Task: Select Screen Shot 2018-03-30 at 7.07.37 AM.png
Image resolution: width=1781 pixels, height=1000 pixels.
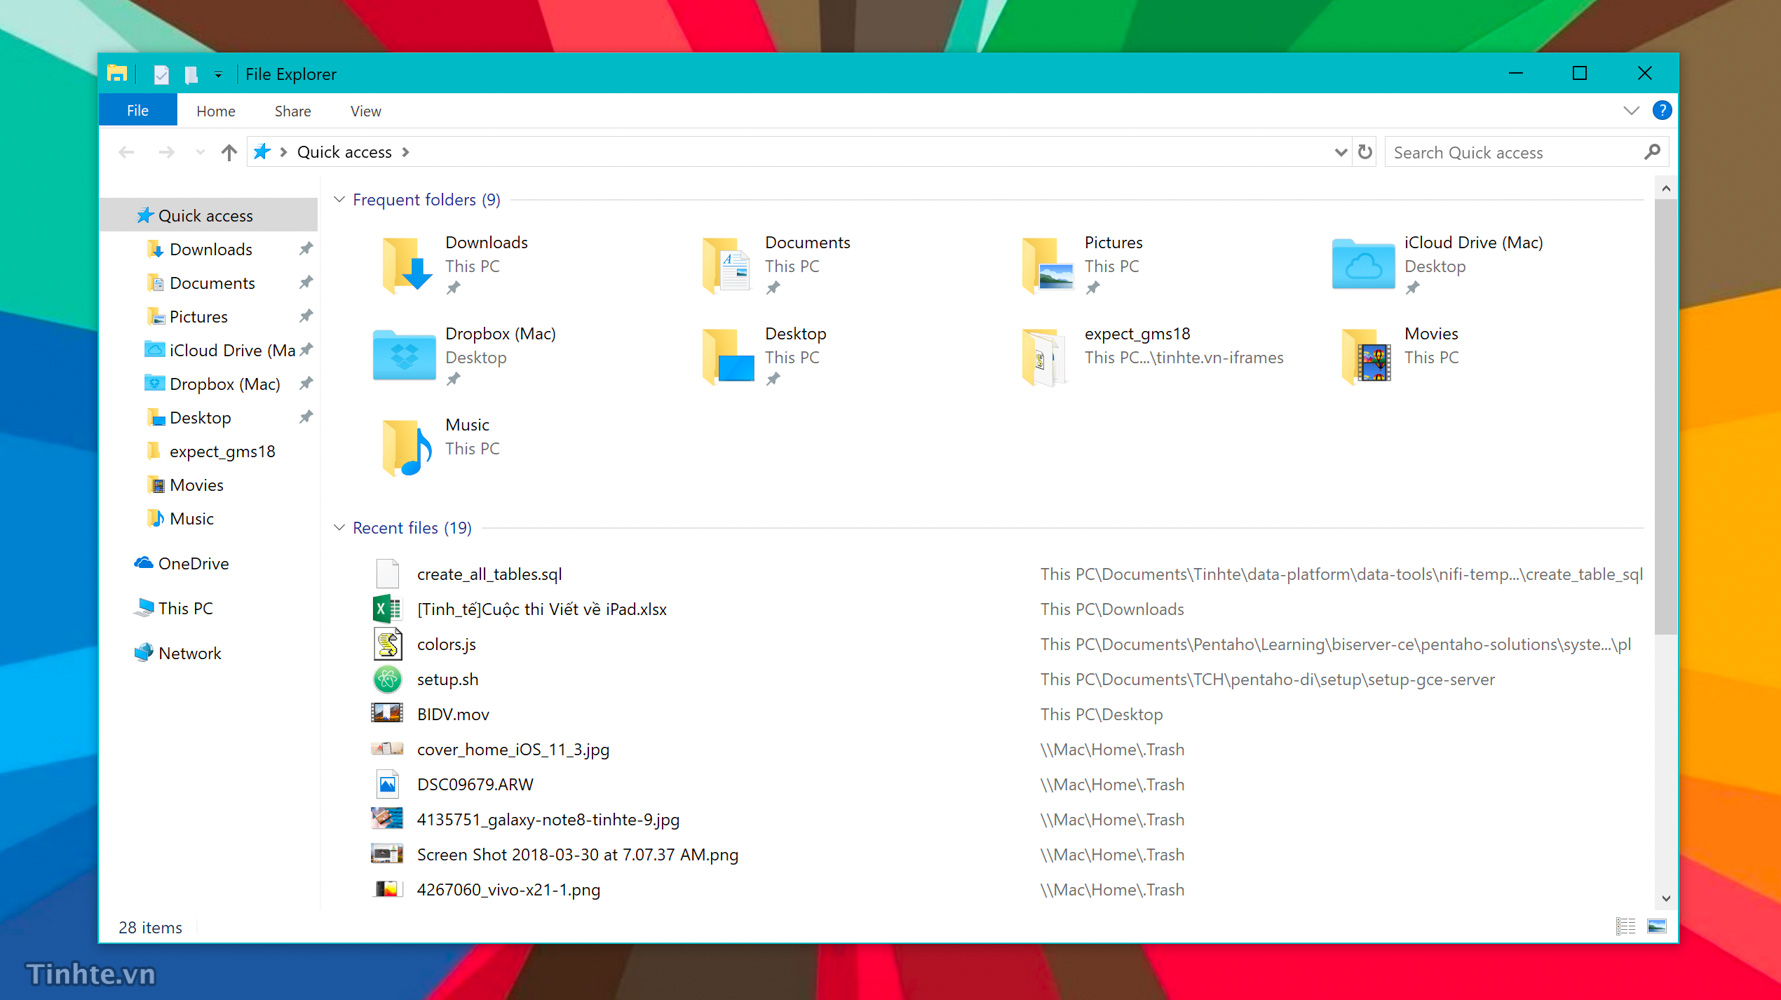Action: [x=577, y=854]
